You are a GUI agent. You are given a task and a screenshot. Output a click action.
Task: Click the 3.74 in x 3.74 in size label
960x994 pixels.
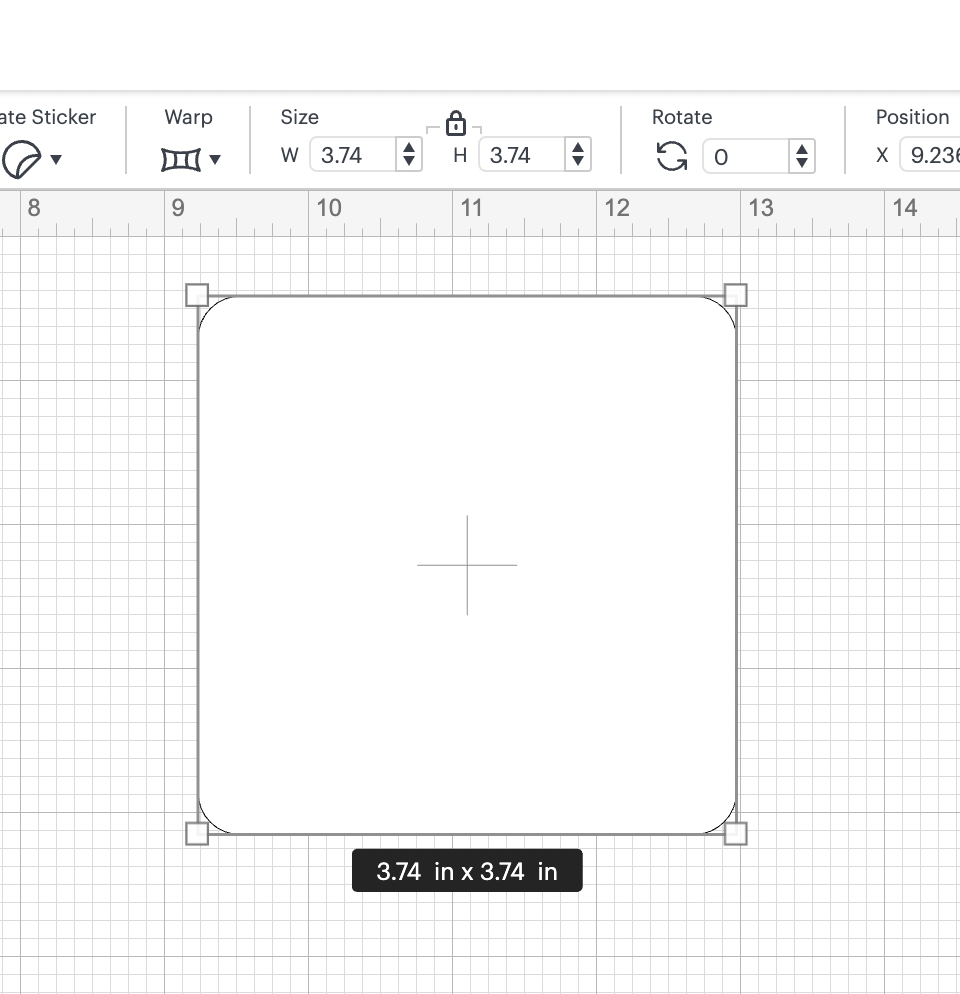(467, 870)
